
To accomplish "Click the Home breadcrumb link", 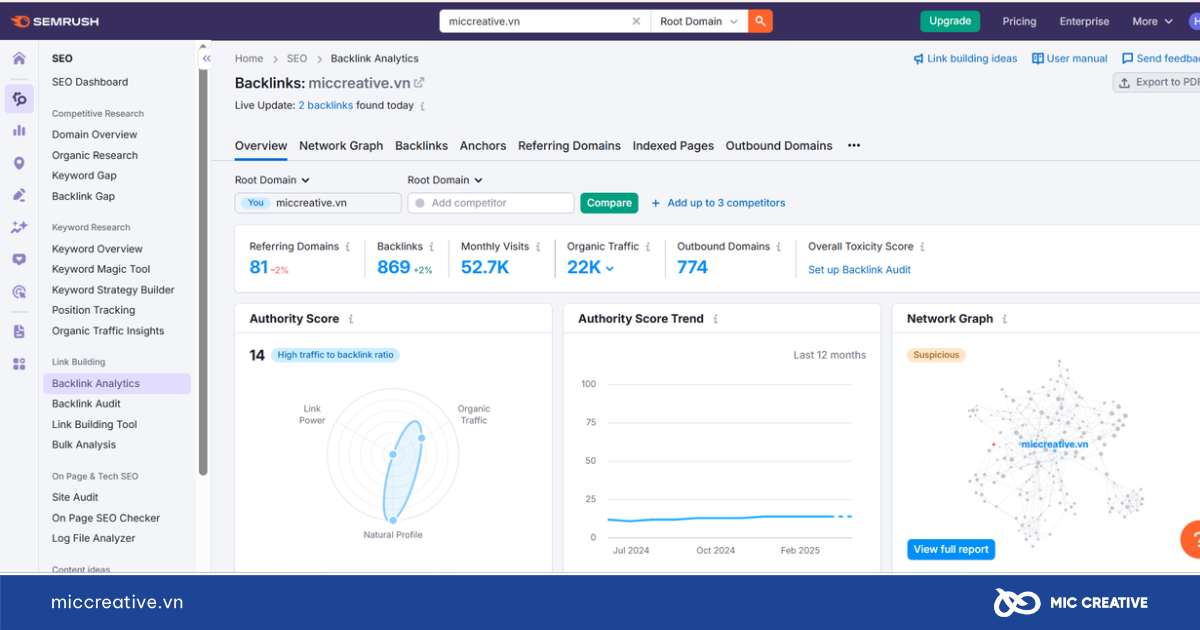I will [249, 59].
